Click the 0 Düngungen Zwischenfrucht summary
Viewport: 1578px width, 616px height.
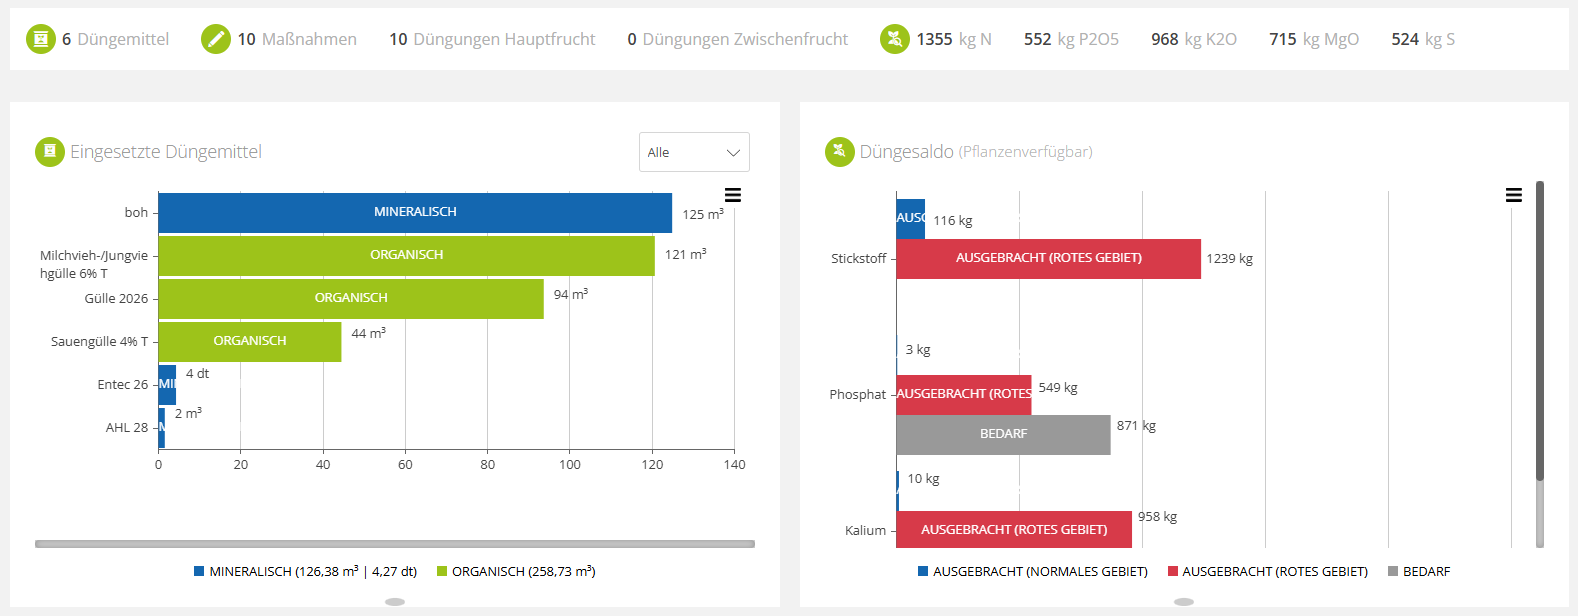[737, 39]
